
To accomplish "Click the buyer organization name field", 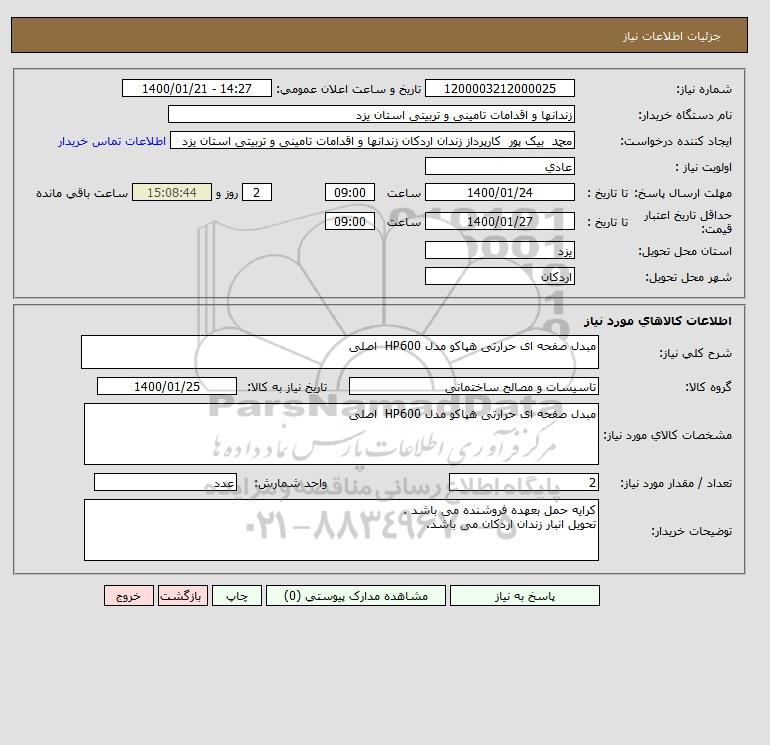I will tap(371, 114).
